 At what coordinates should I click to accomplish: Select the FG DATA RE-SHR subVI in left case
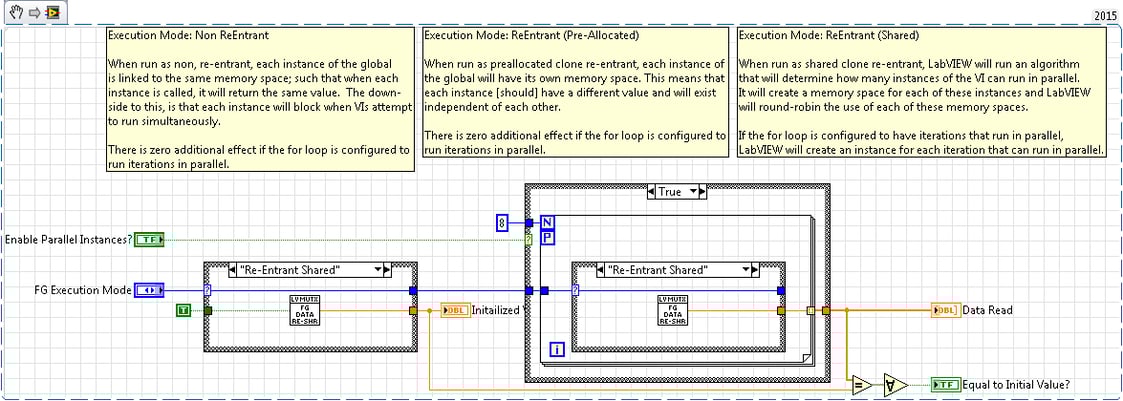(x=302, y=310)
